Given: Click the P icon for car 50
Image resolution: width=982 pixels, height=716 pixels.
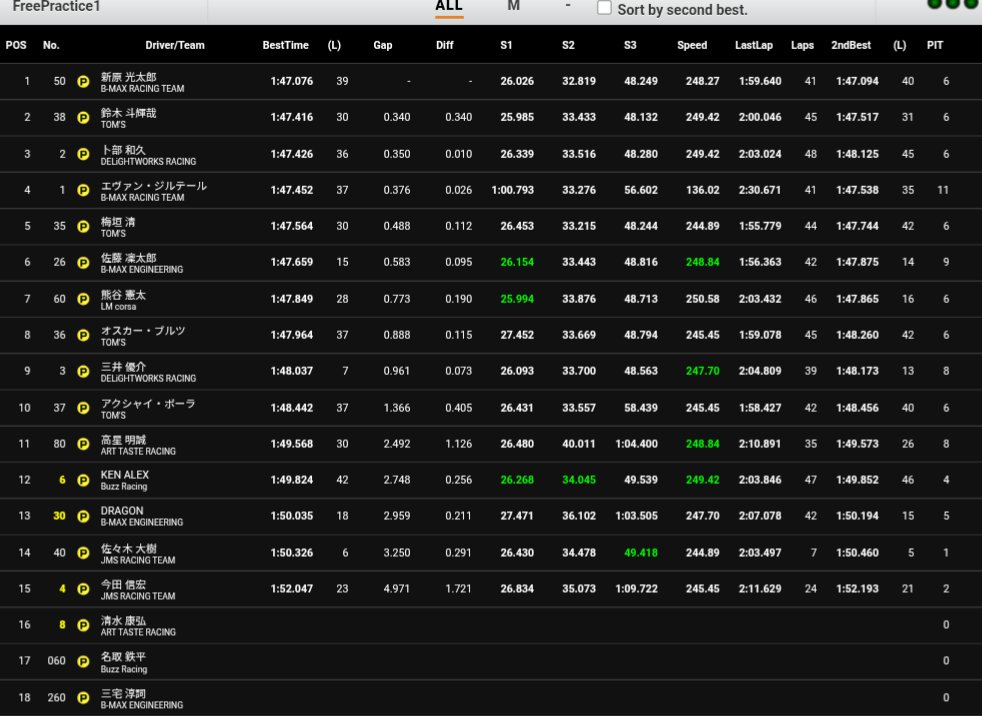Looking at the screenshot, I should click(83, 81).
